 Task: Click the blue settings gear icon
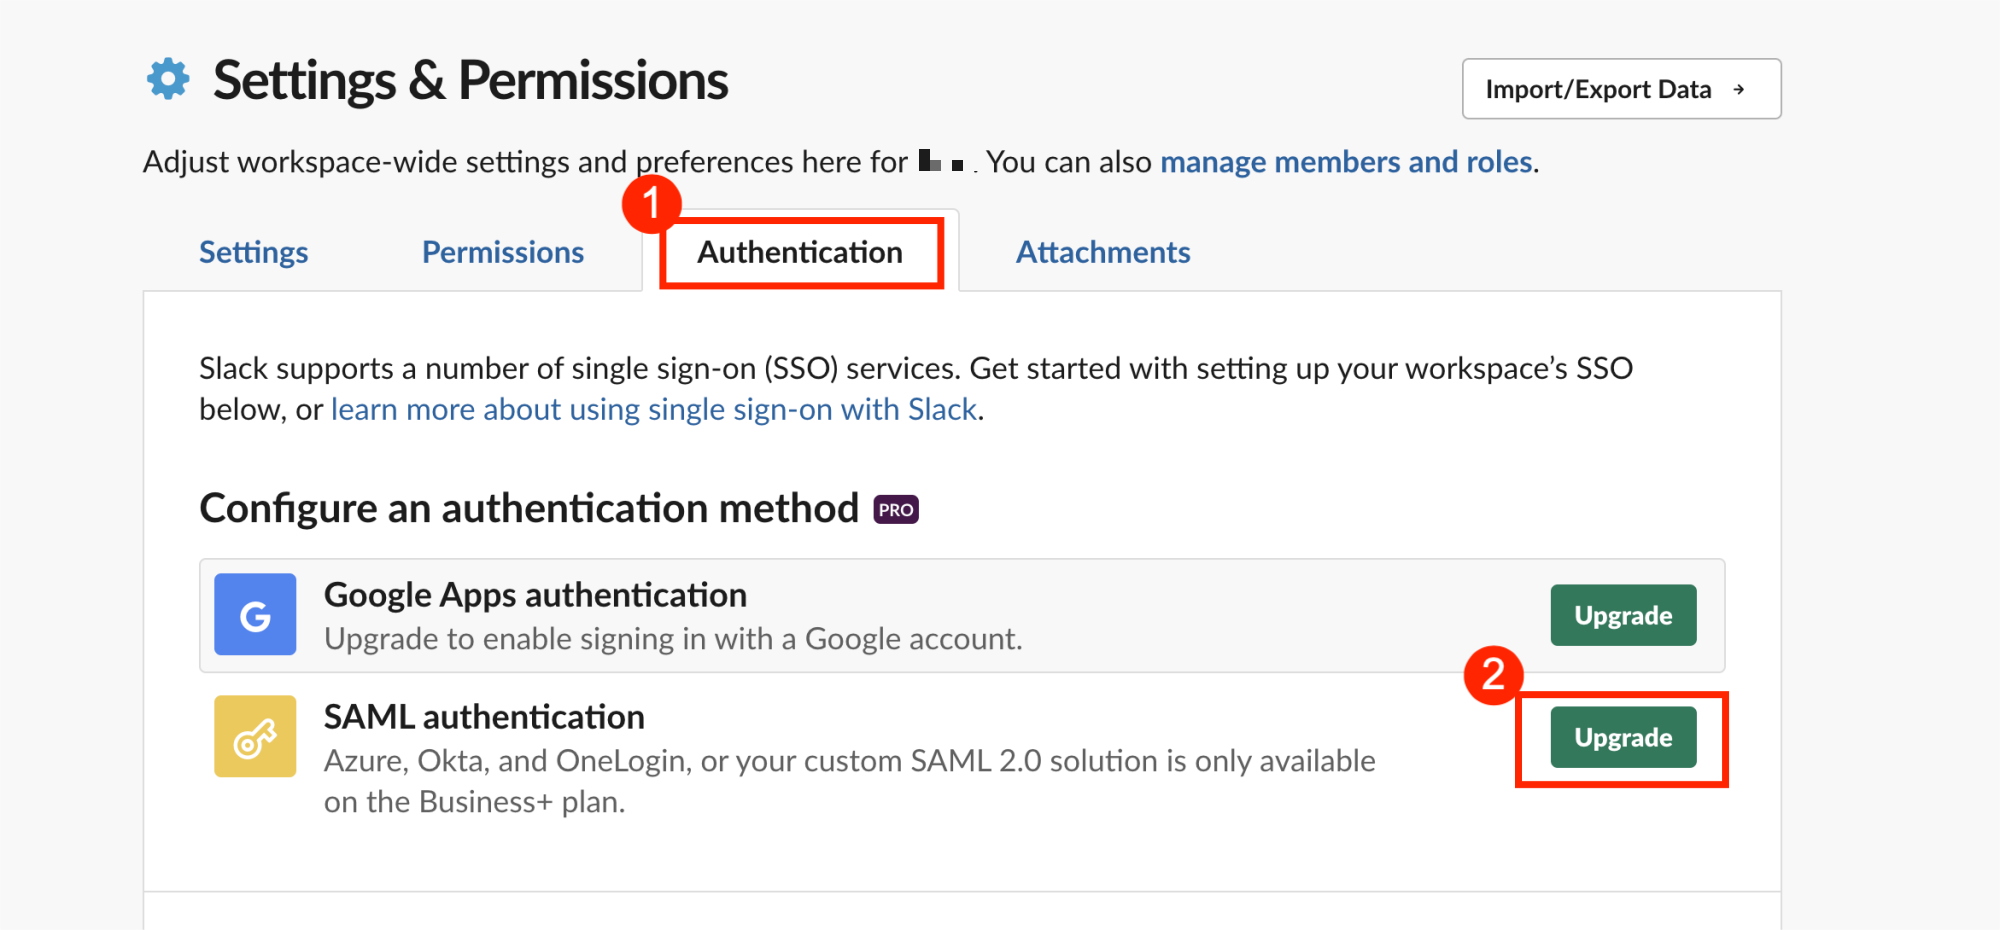(168, 79)
